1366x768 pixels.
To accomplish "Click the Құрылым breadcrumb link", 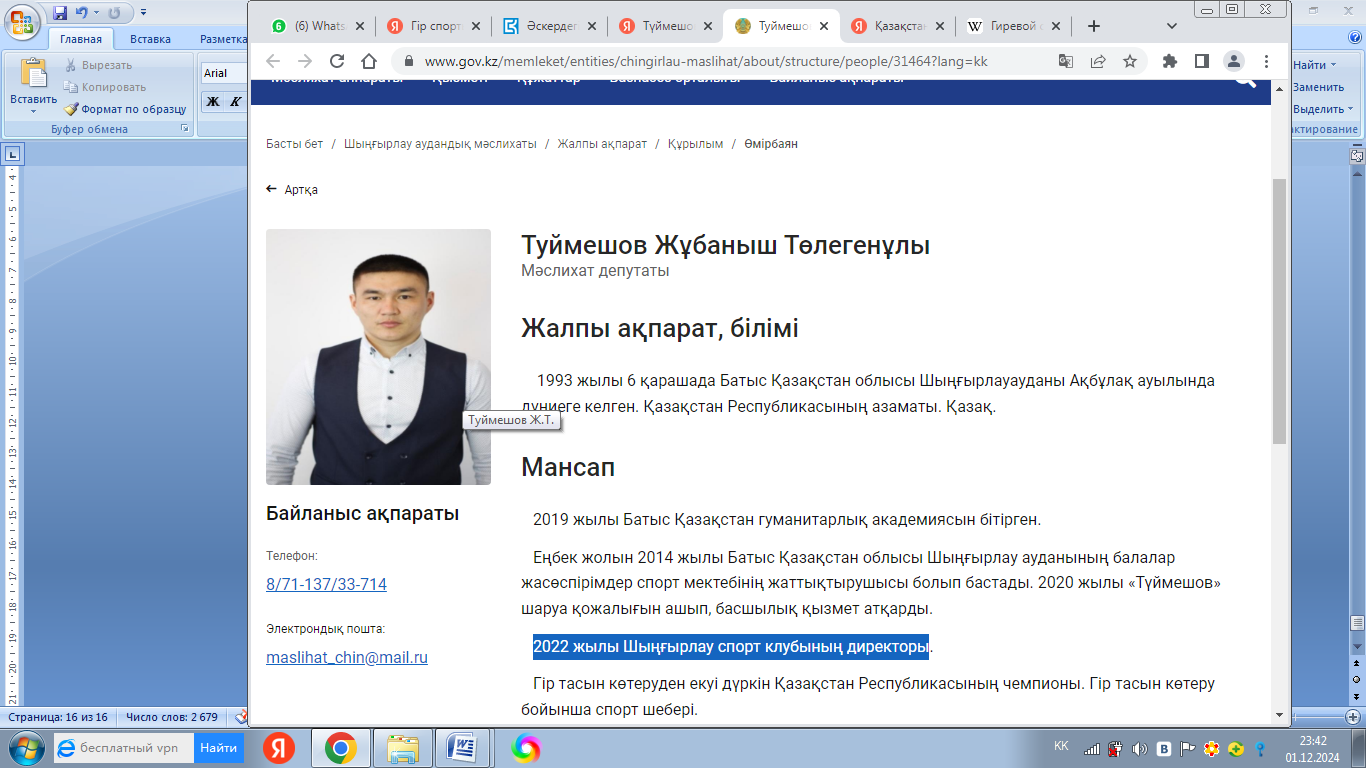I will [x=695, y=144].
